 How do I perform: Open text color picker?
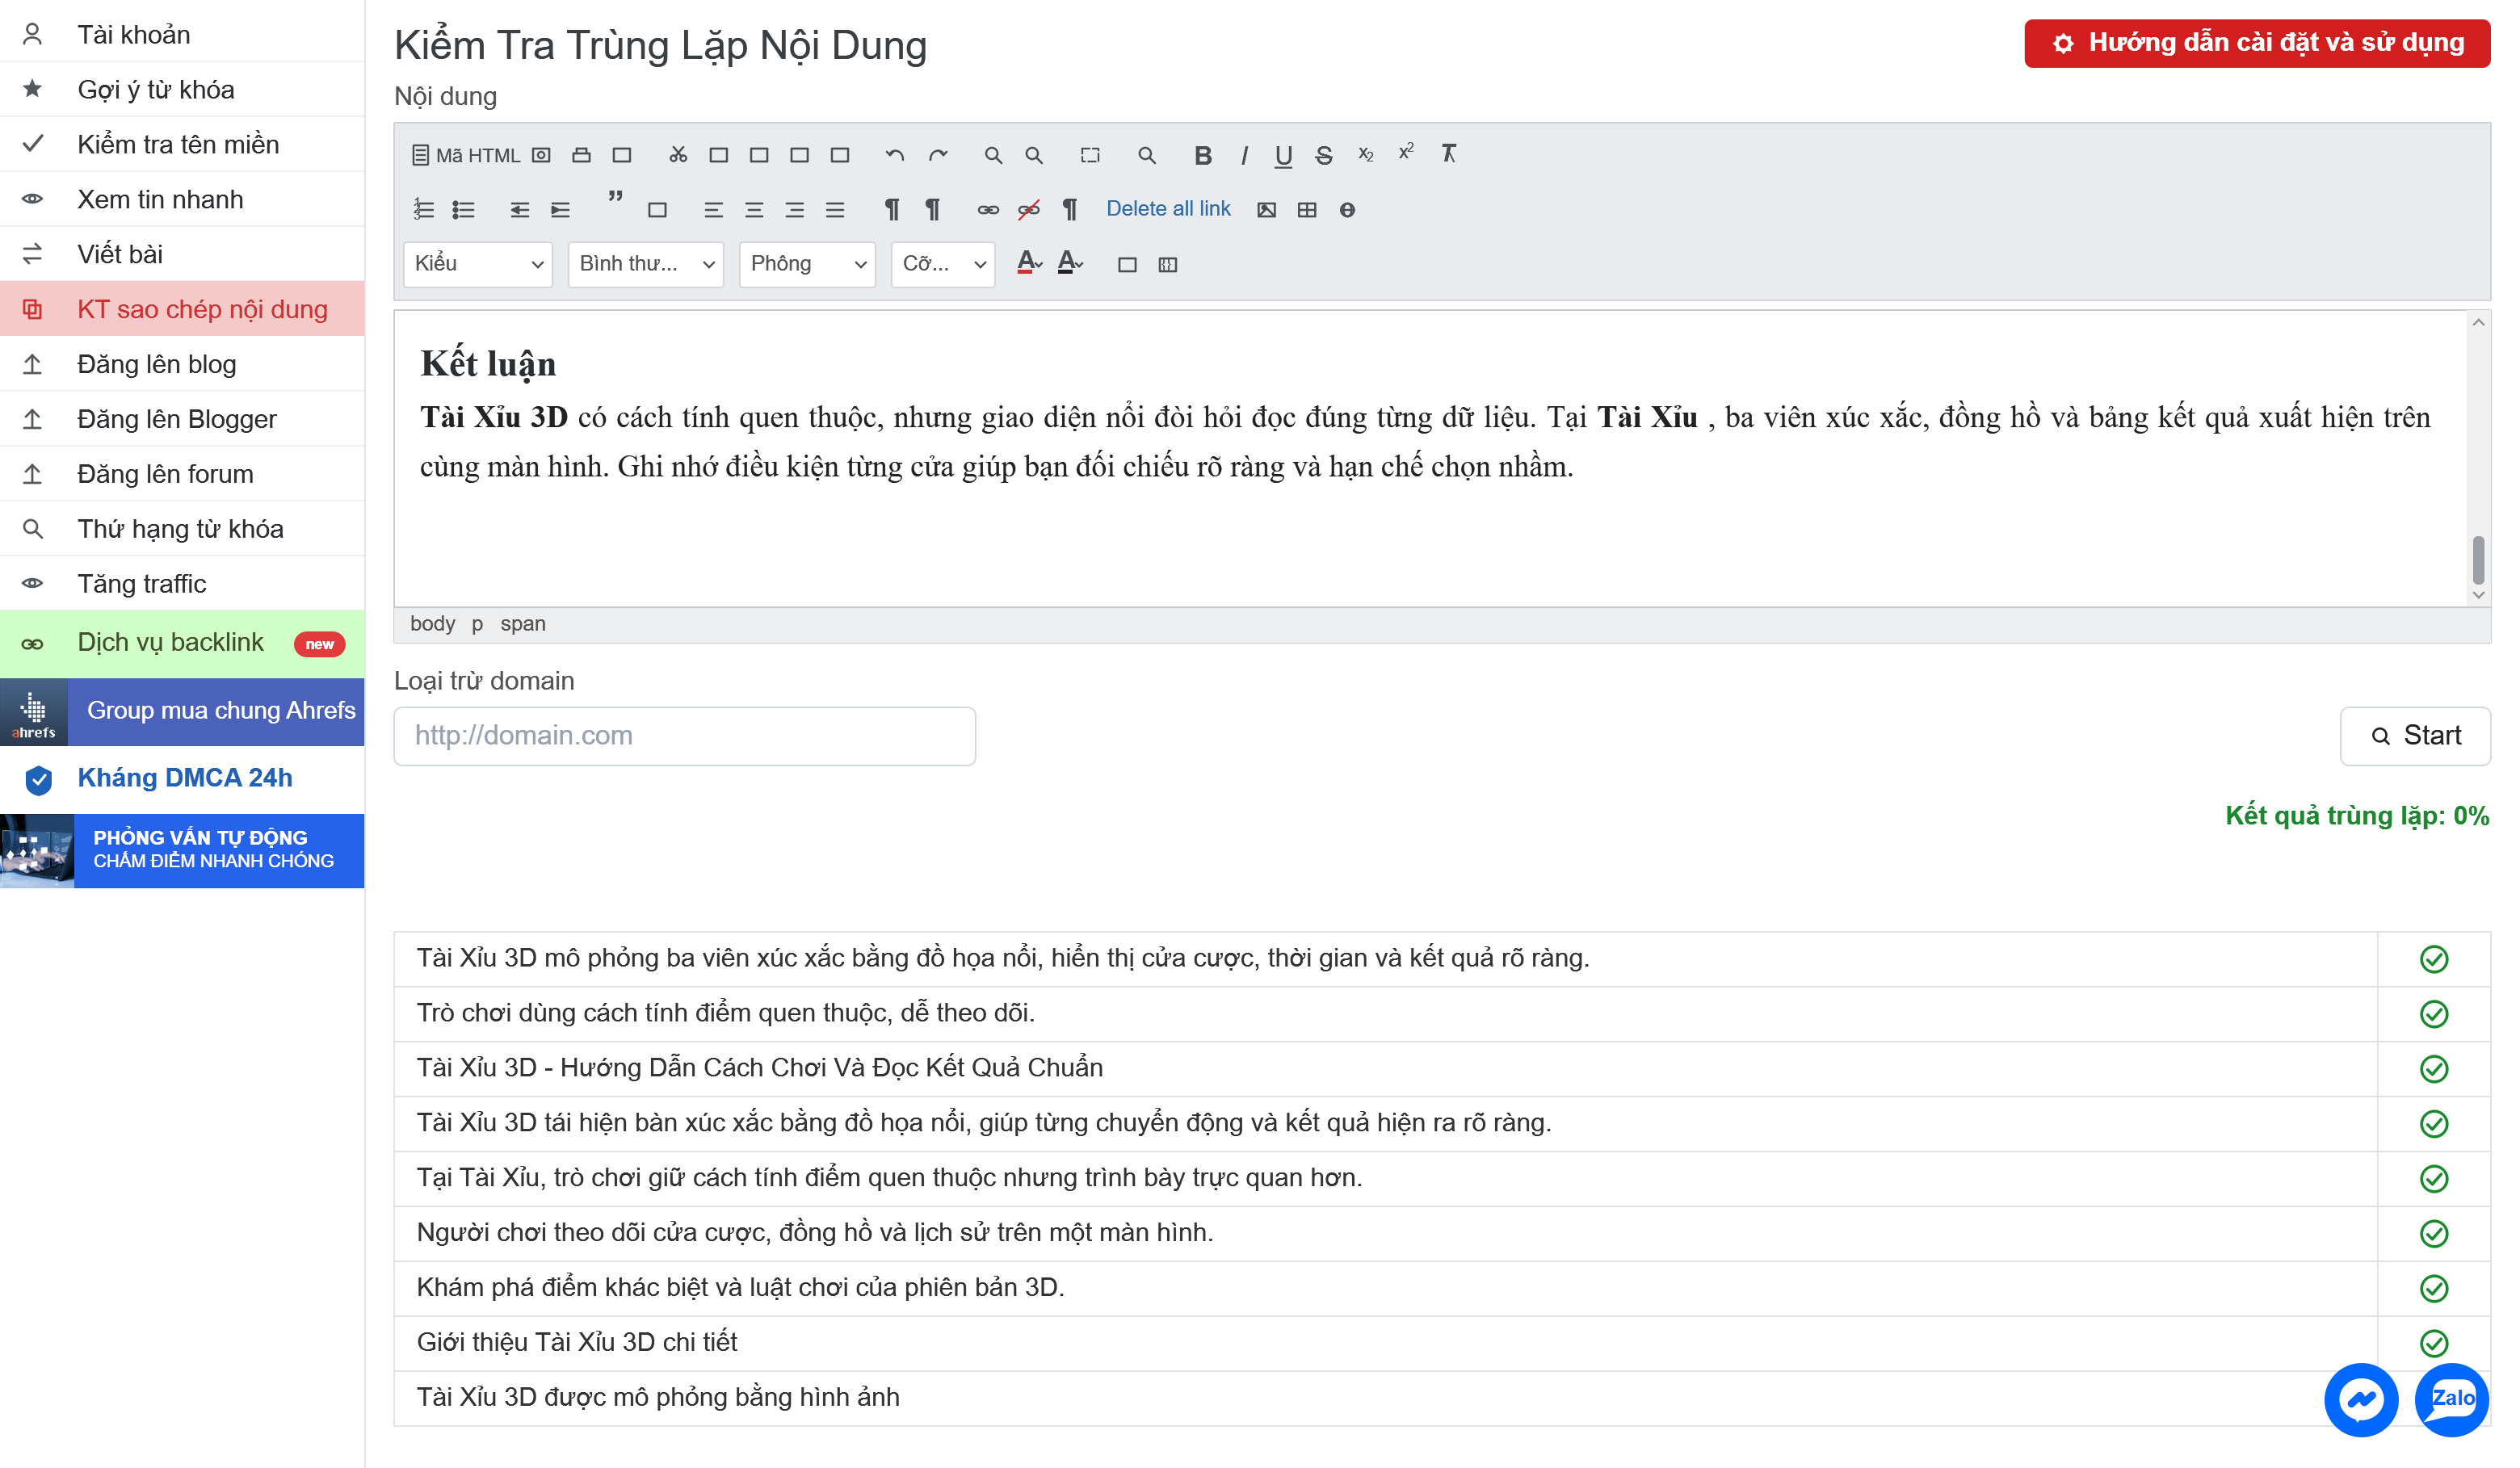pyautogui.click(x=1029, y=264)
